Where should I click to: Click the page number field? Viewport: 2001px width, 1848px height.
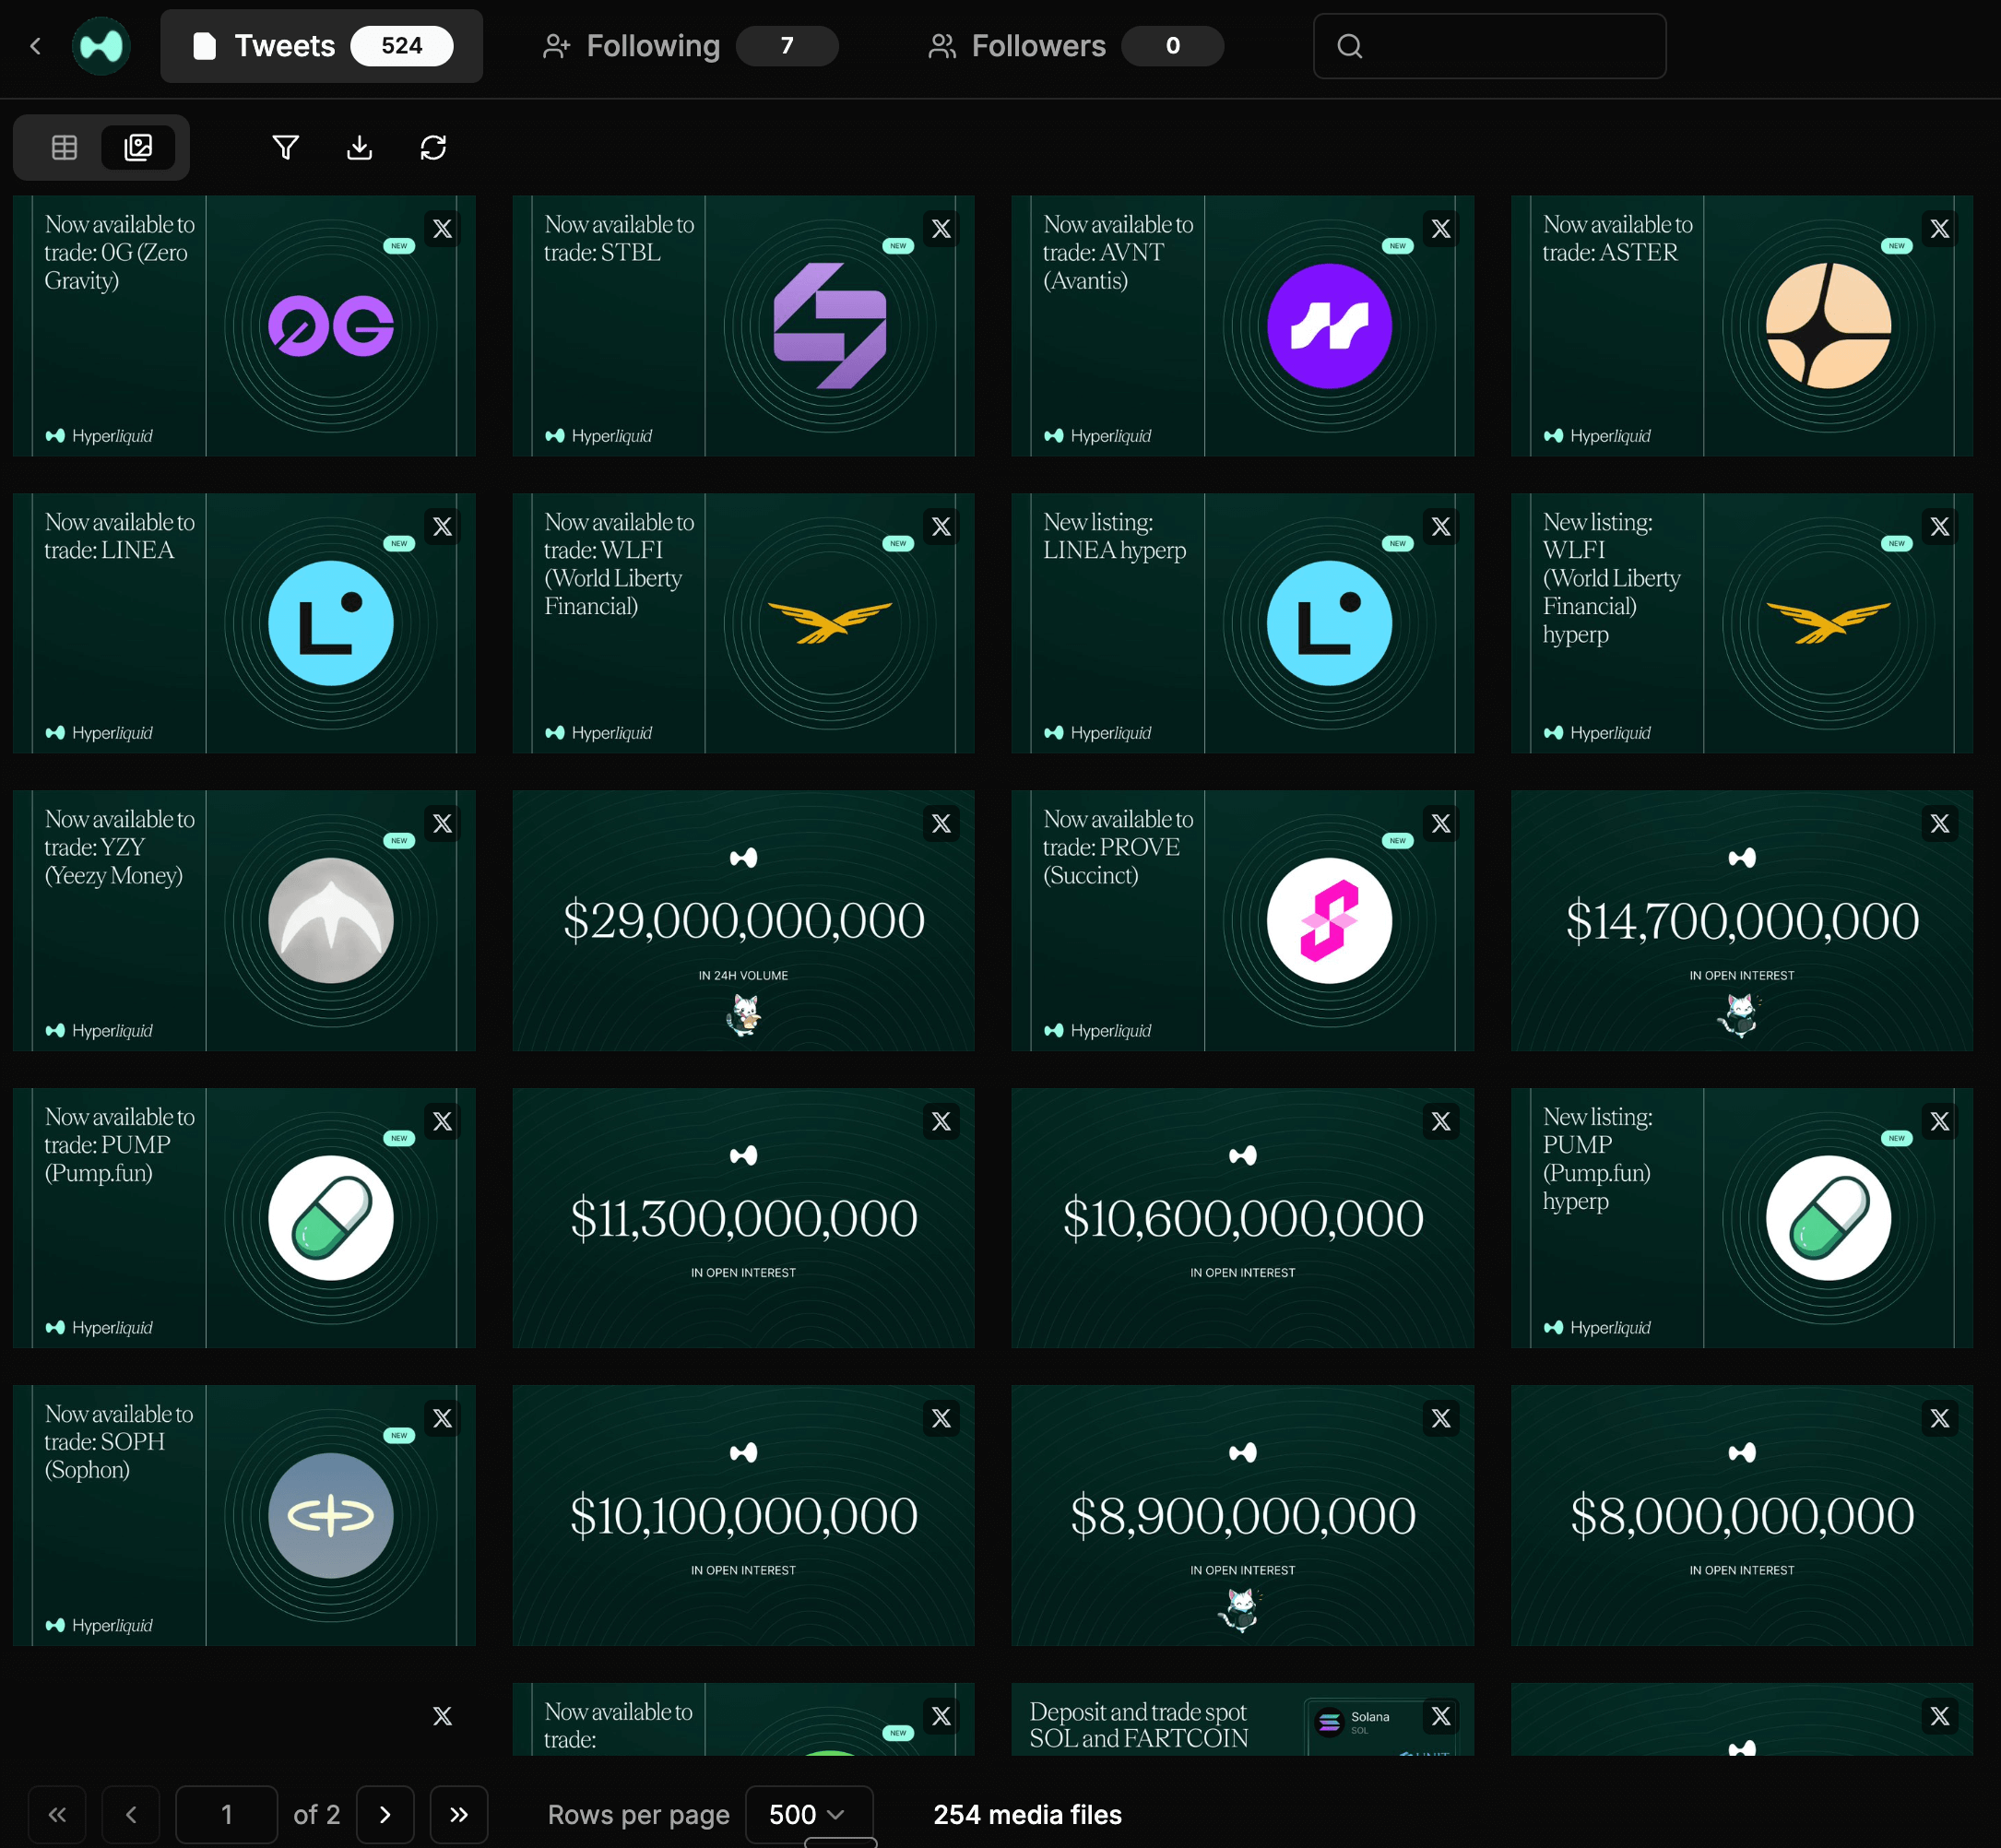tap(226, 1814)
